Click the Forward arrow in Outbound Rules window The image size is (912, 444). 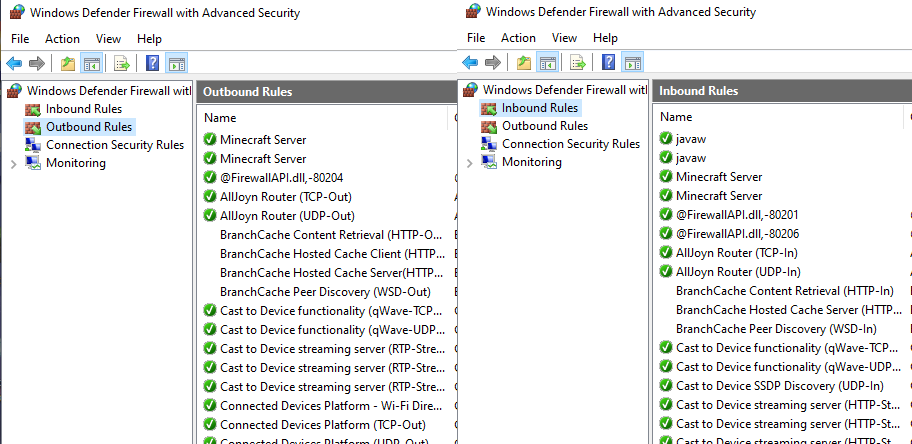tap(37, 63)
